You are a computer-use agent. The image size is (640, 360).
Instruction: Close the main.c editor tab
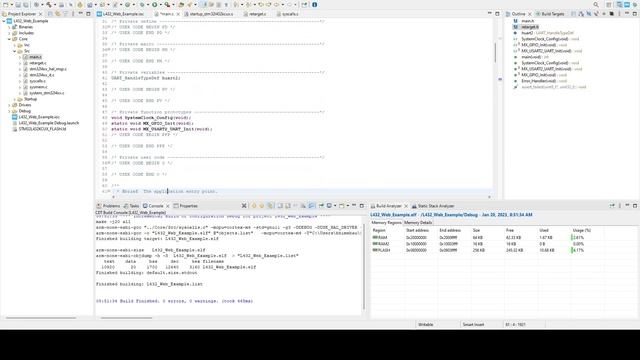pos(178,14)
